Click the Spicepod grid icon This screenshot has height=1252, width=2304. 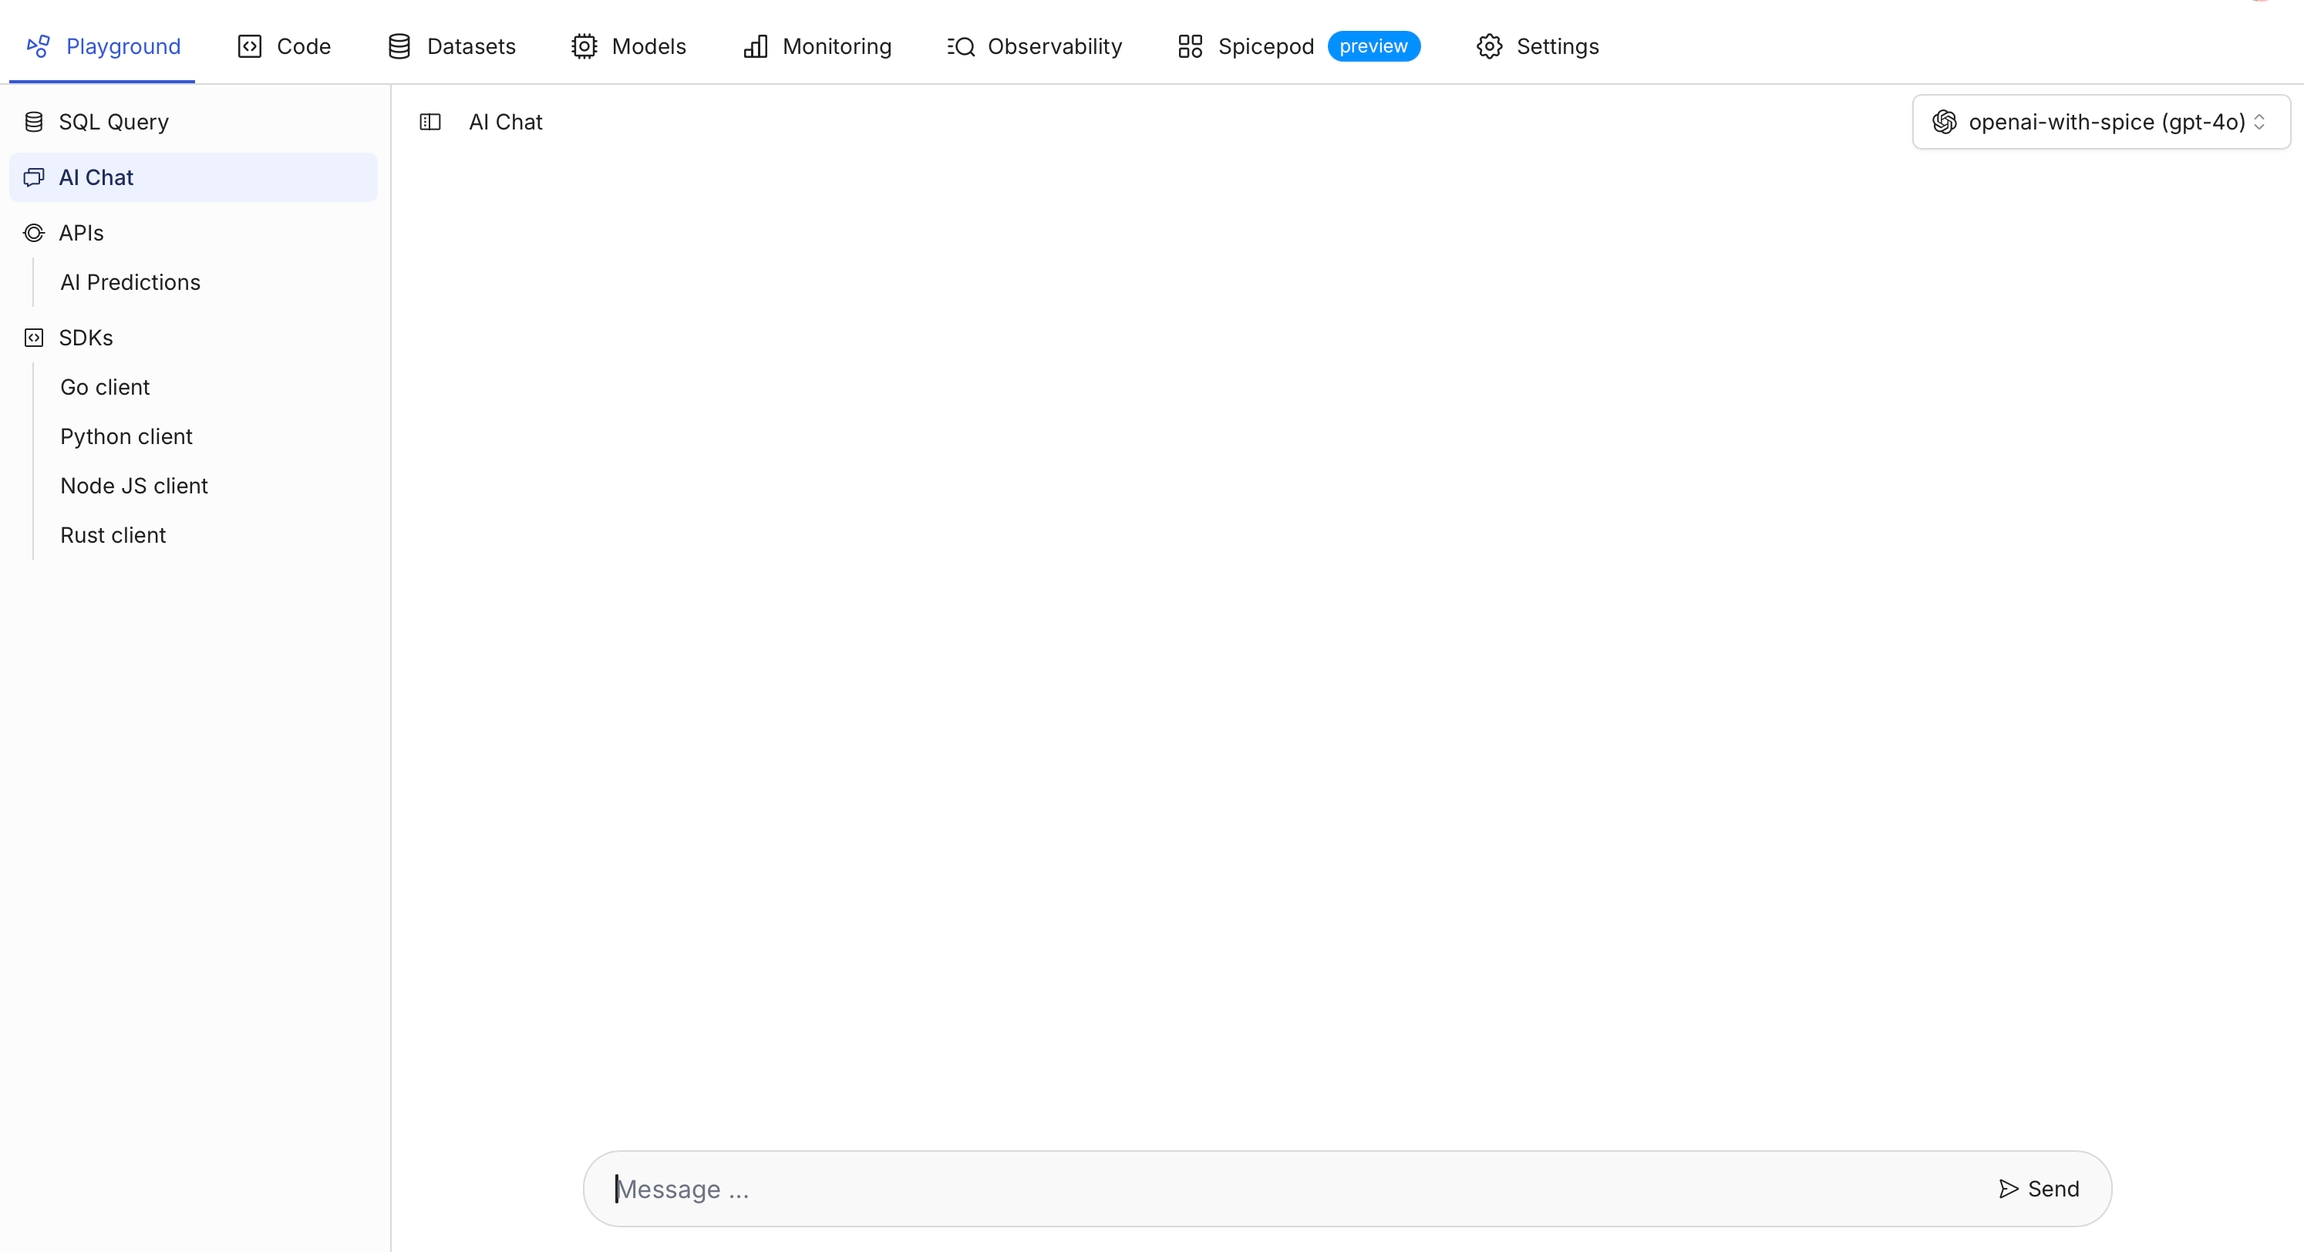[1190, 47]
